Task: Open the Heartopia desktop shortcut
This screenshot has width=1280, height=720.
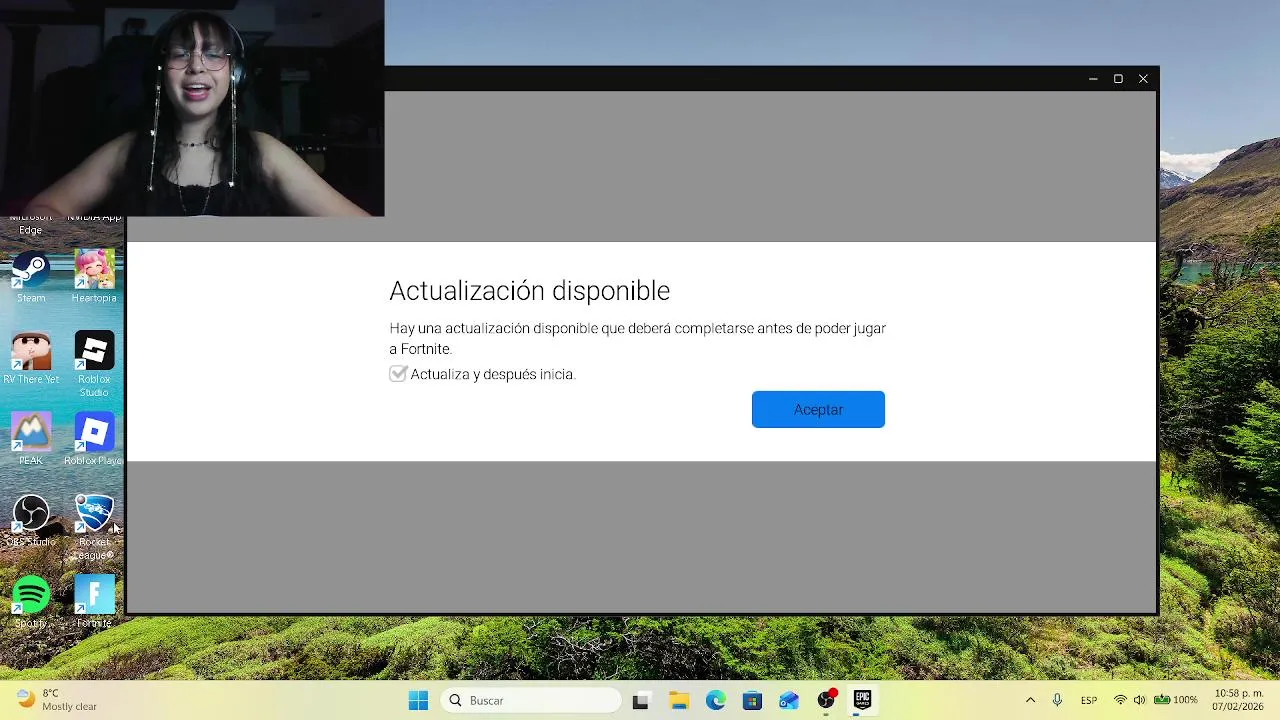Action: [94, 277]
